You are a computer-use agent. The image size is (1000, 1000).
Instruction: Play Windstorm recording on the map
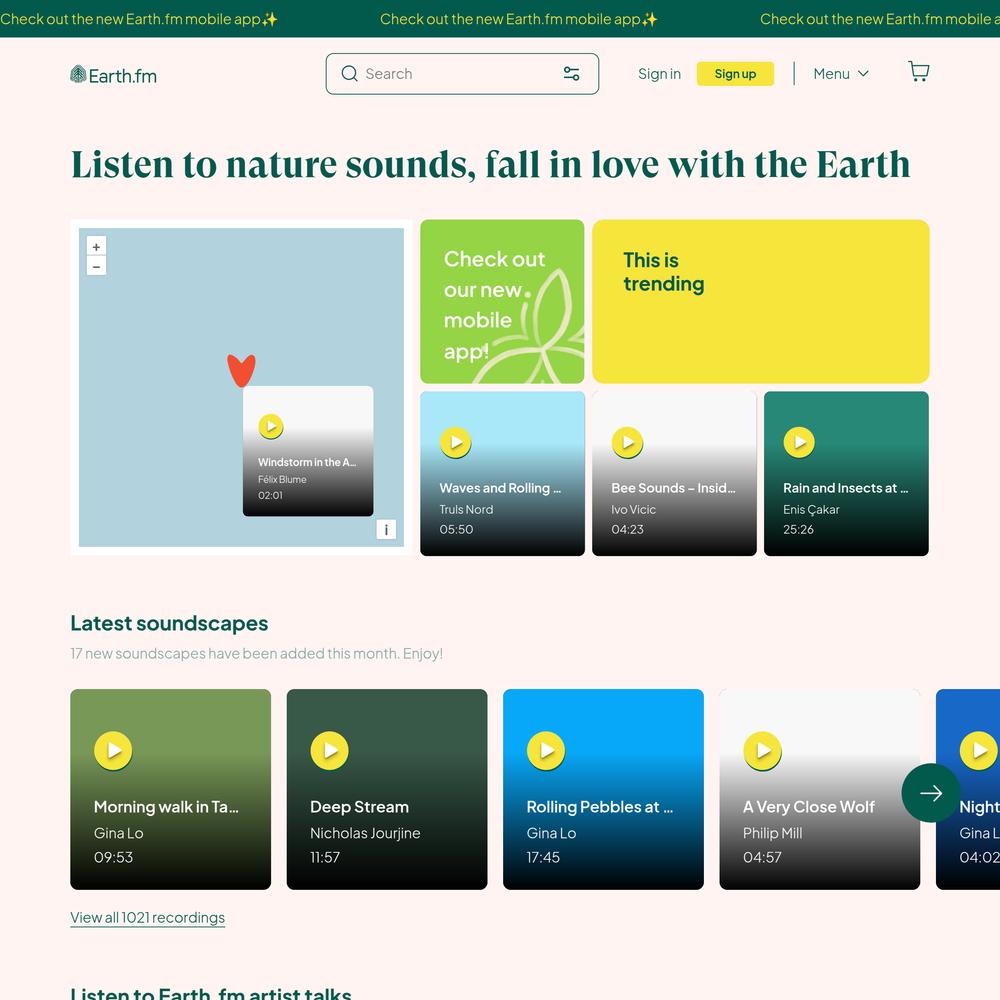coord(271,427)
